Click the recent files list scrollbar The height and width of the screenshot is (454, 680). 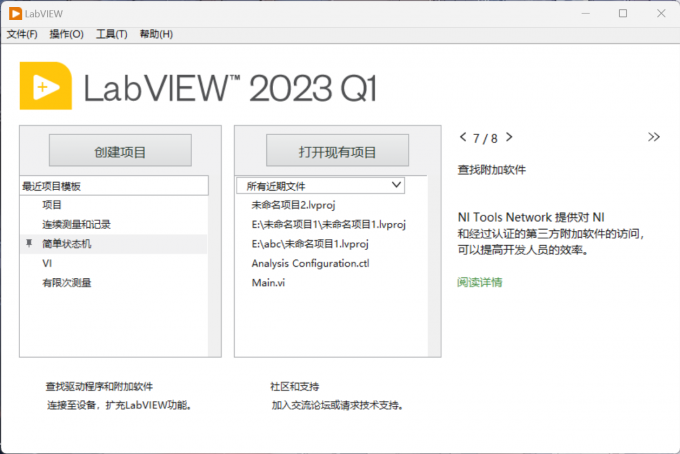434,266
